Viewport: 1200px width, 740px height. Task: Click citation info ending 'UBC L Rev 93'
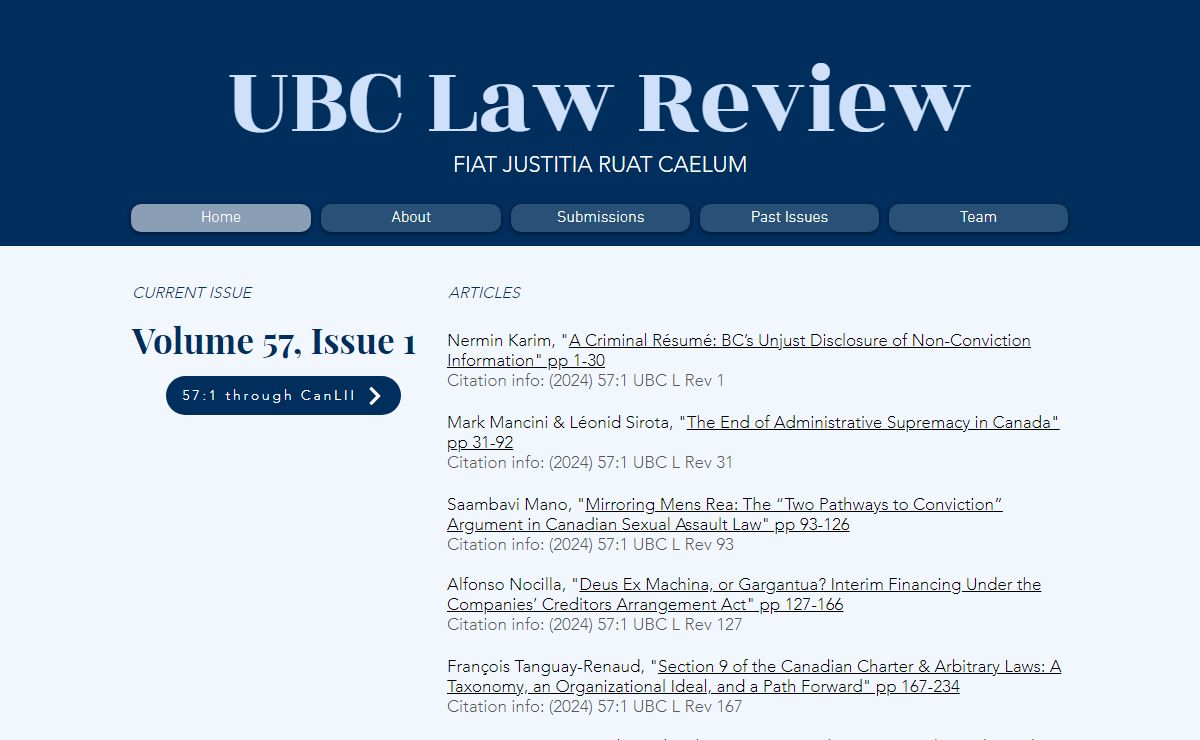coord(589,545)
